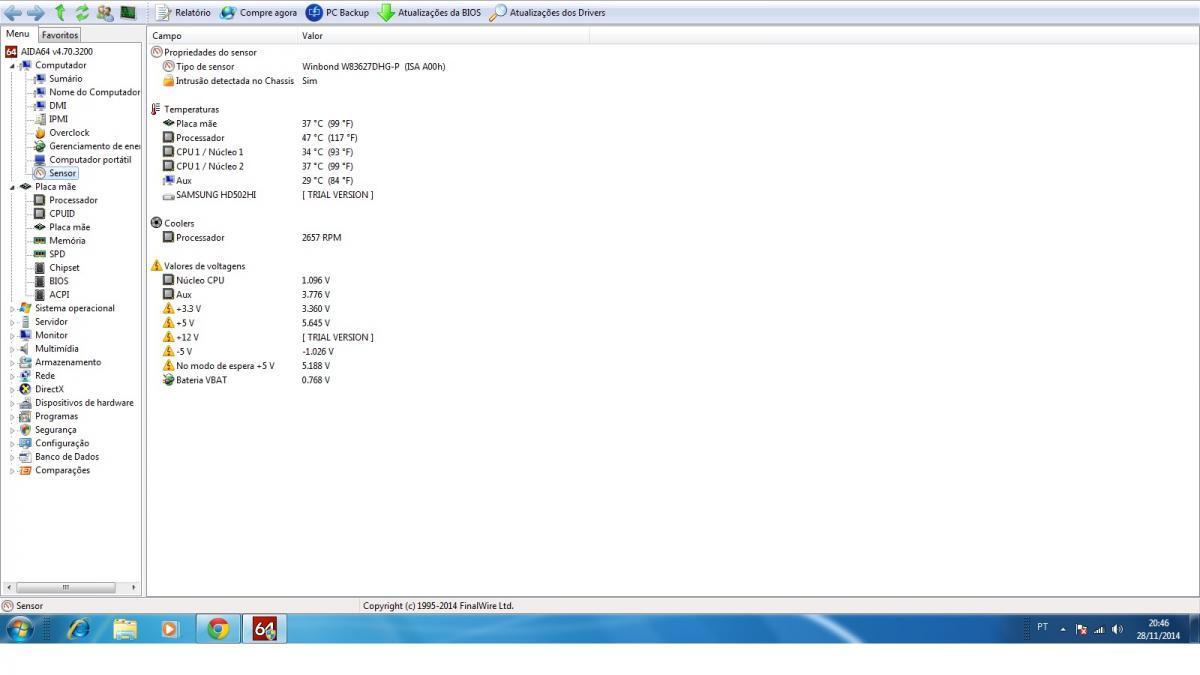This screenshot has height=675, width=1200.
Task: Open PC Backup from the toolbar
Action: click(337, 13)
